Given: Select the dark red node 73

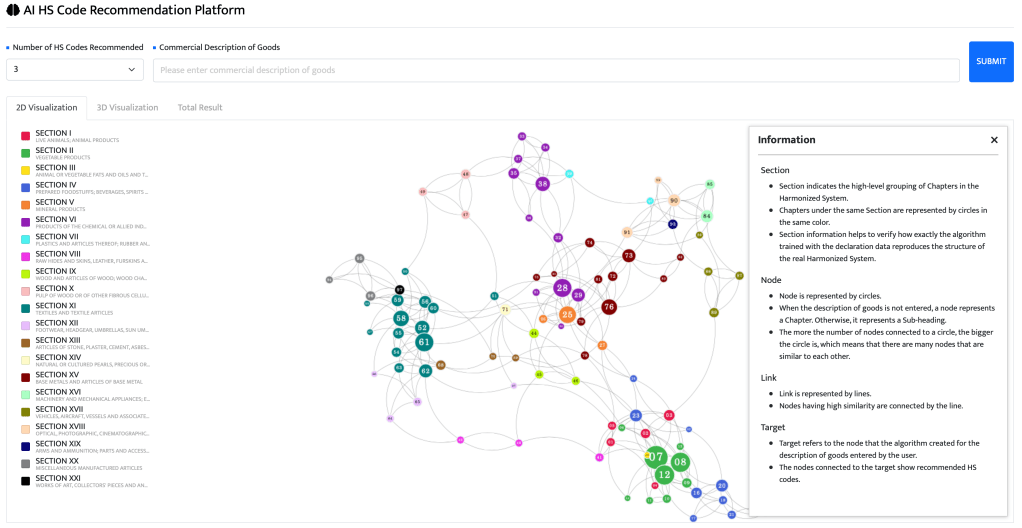Looking at the screenshot, I should [x=628, y=256].
